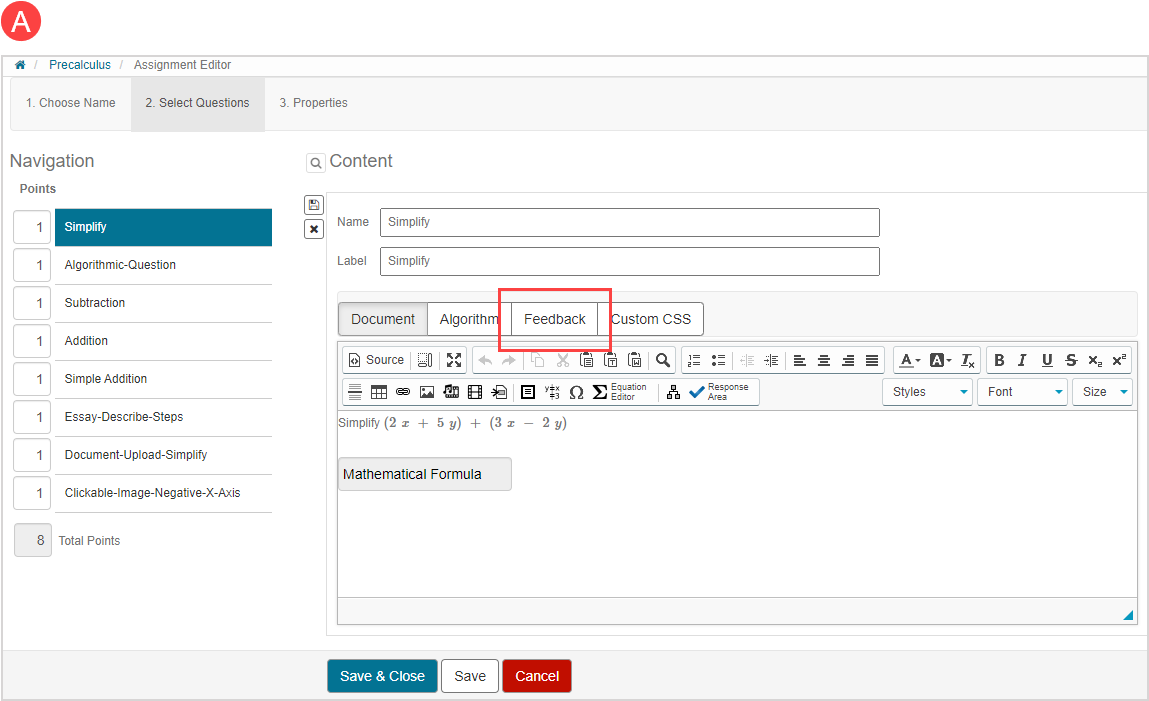Viewport: 1149px width, 701px height.
Task: Toggle Source view in editor
Action: click(x=376, y=360)
